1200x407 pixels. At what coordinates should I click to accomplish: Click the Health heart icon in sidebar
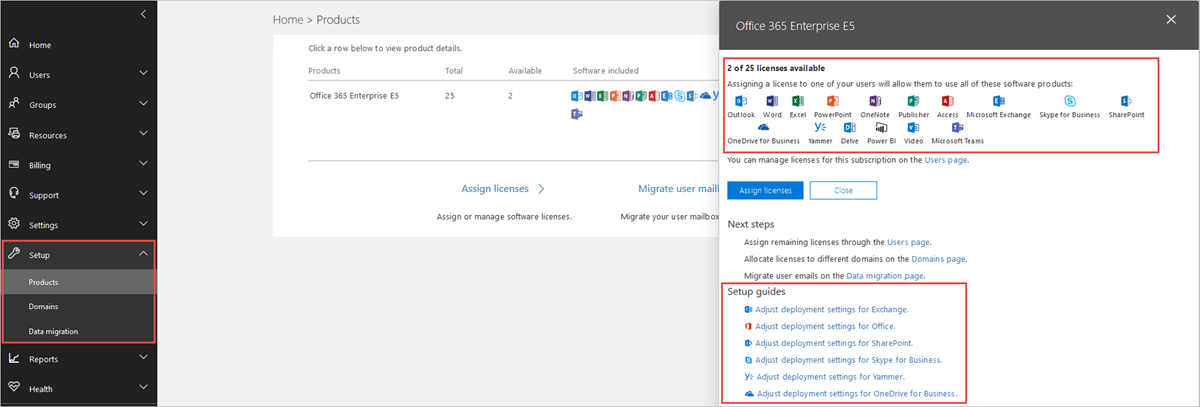[x=14, y=388]
